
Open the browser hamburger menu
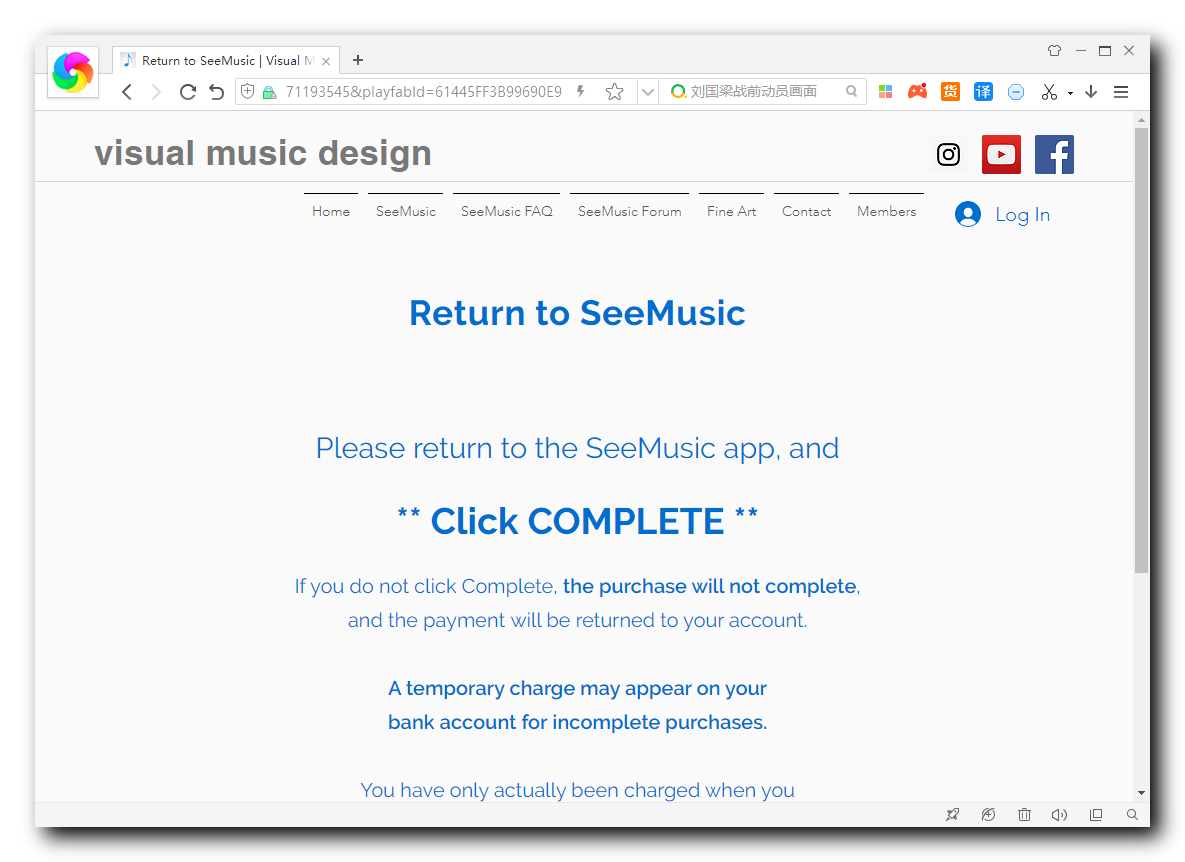coord(1121,91)
